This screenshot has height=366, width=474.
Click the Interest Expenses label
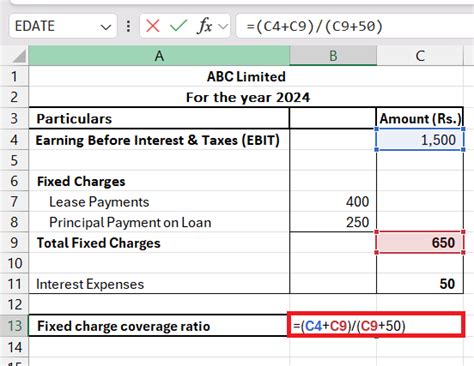coord(90,284)
